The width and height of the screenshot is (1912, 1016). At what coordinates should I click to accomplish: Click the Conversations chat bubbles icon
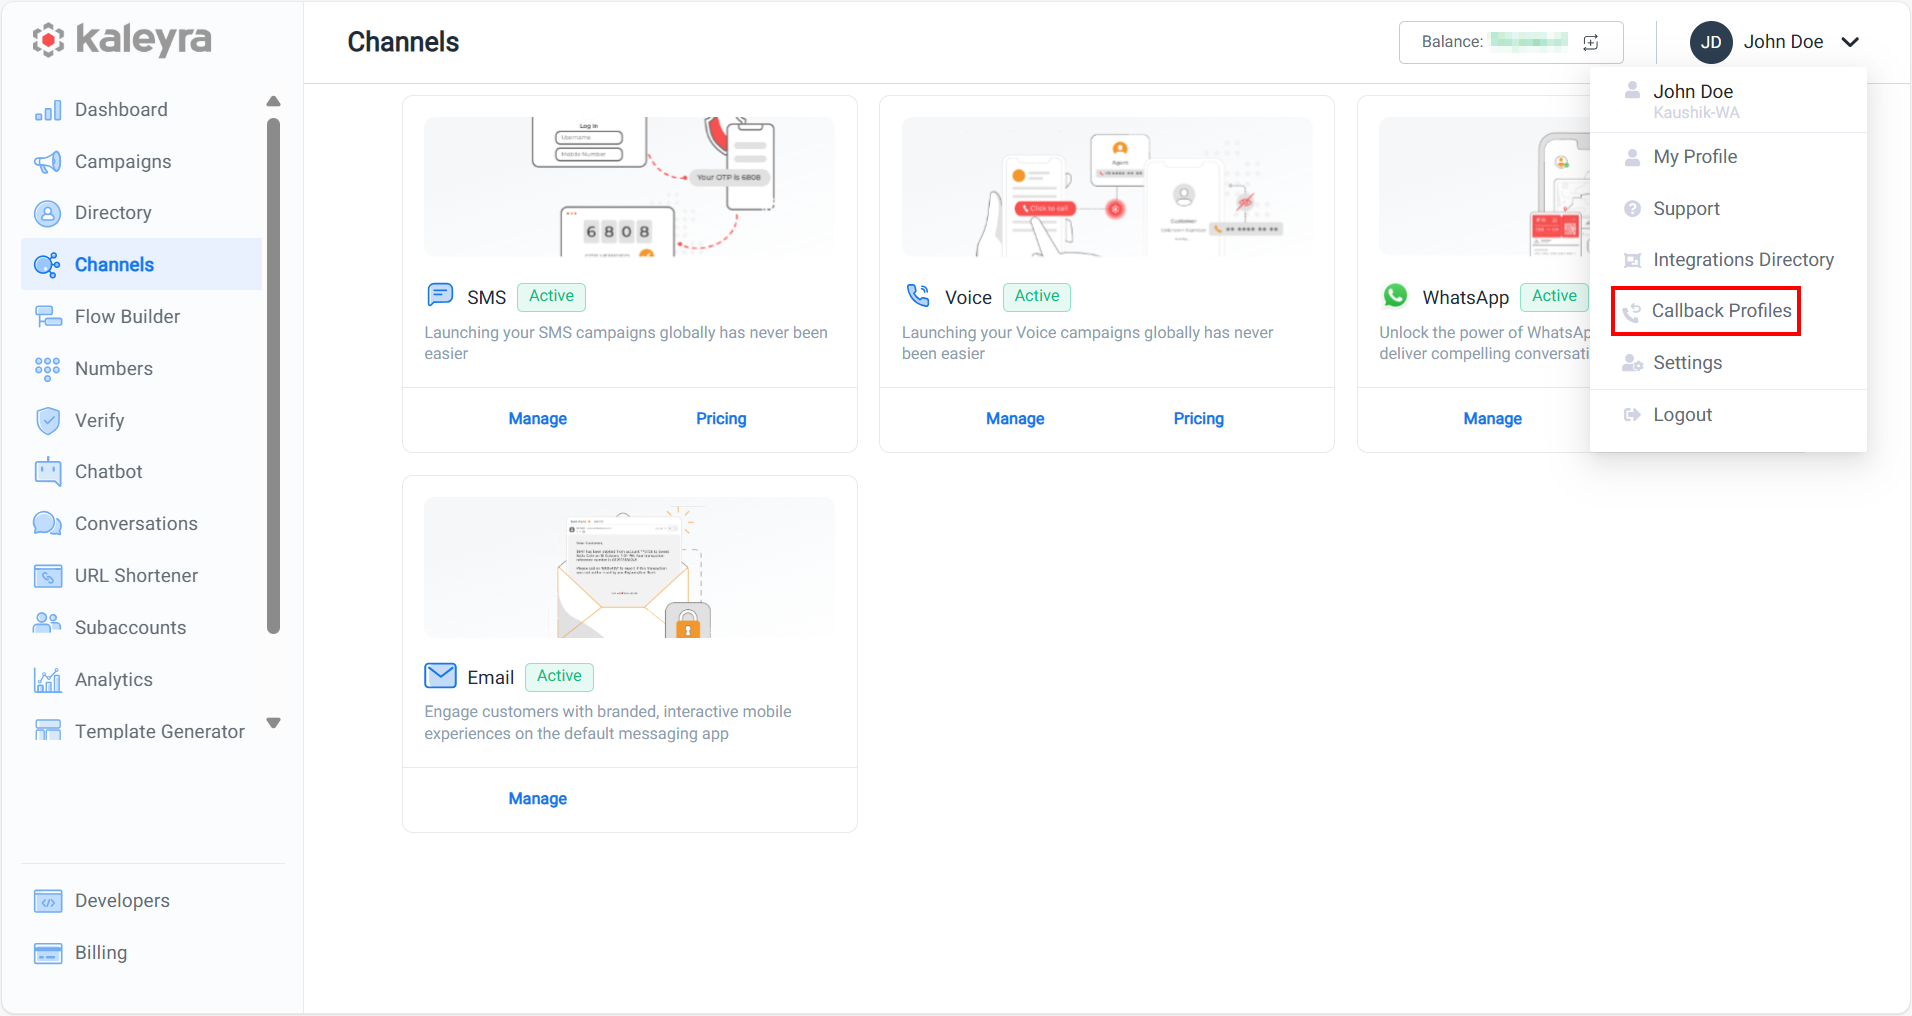[48, 524]
